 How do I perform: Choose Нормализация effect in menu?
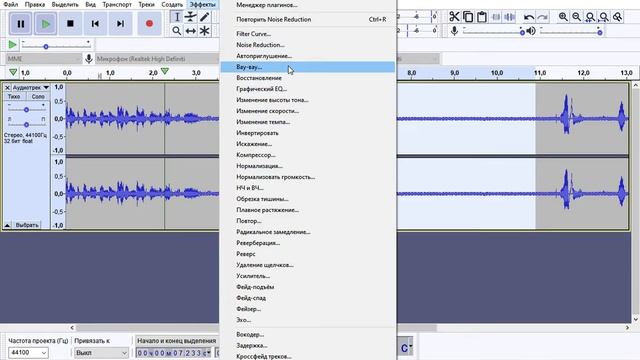pos(308,166)
